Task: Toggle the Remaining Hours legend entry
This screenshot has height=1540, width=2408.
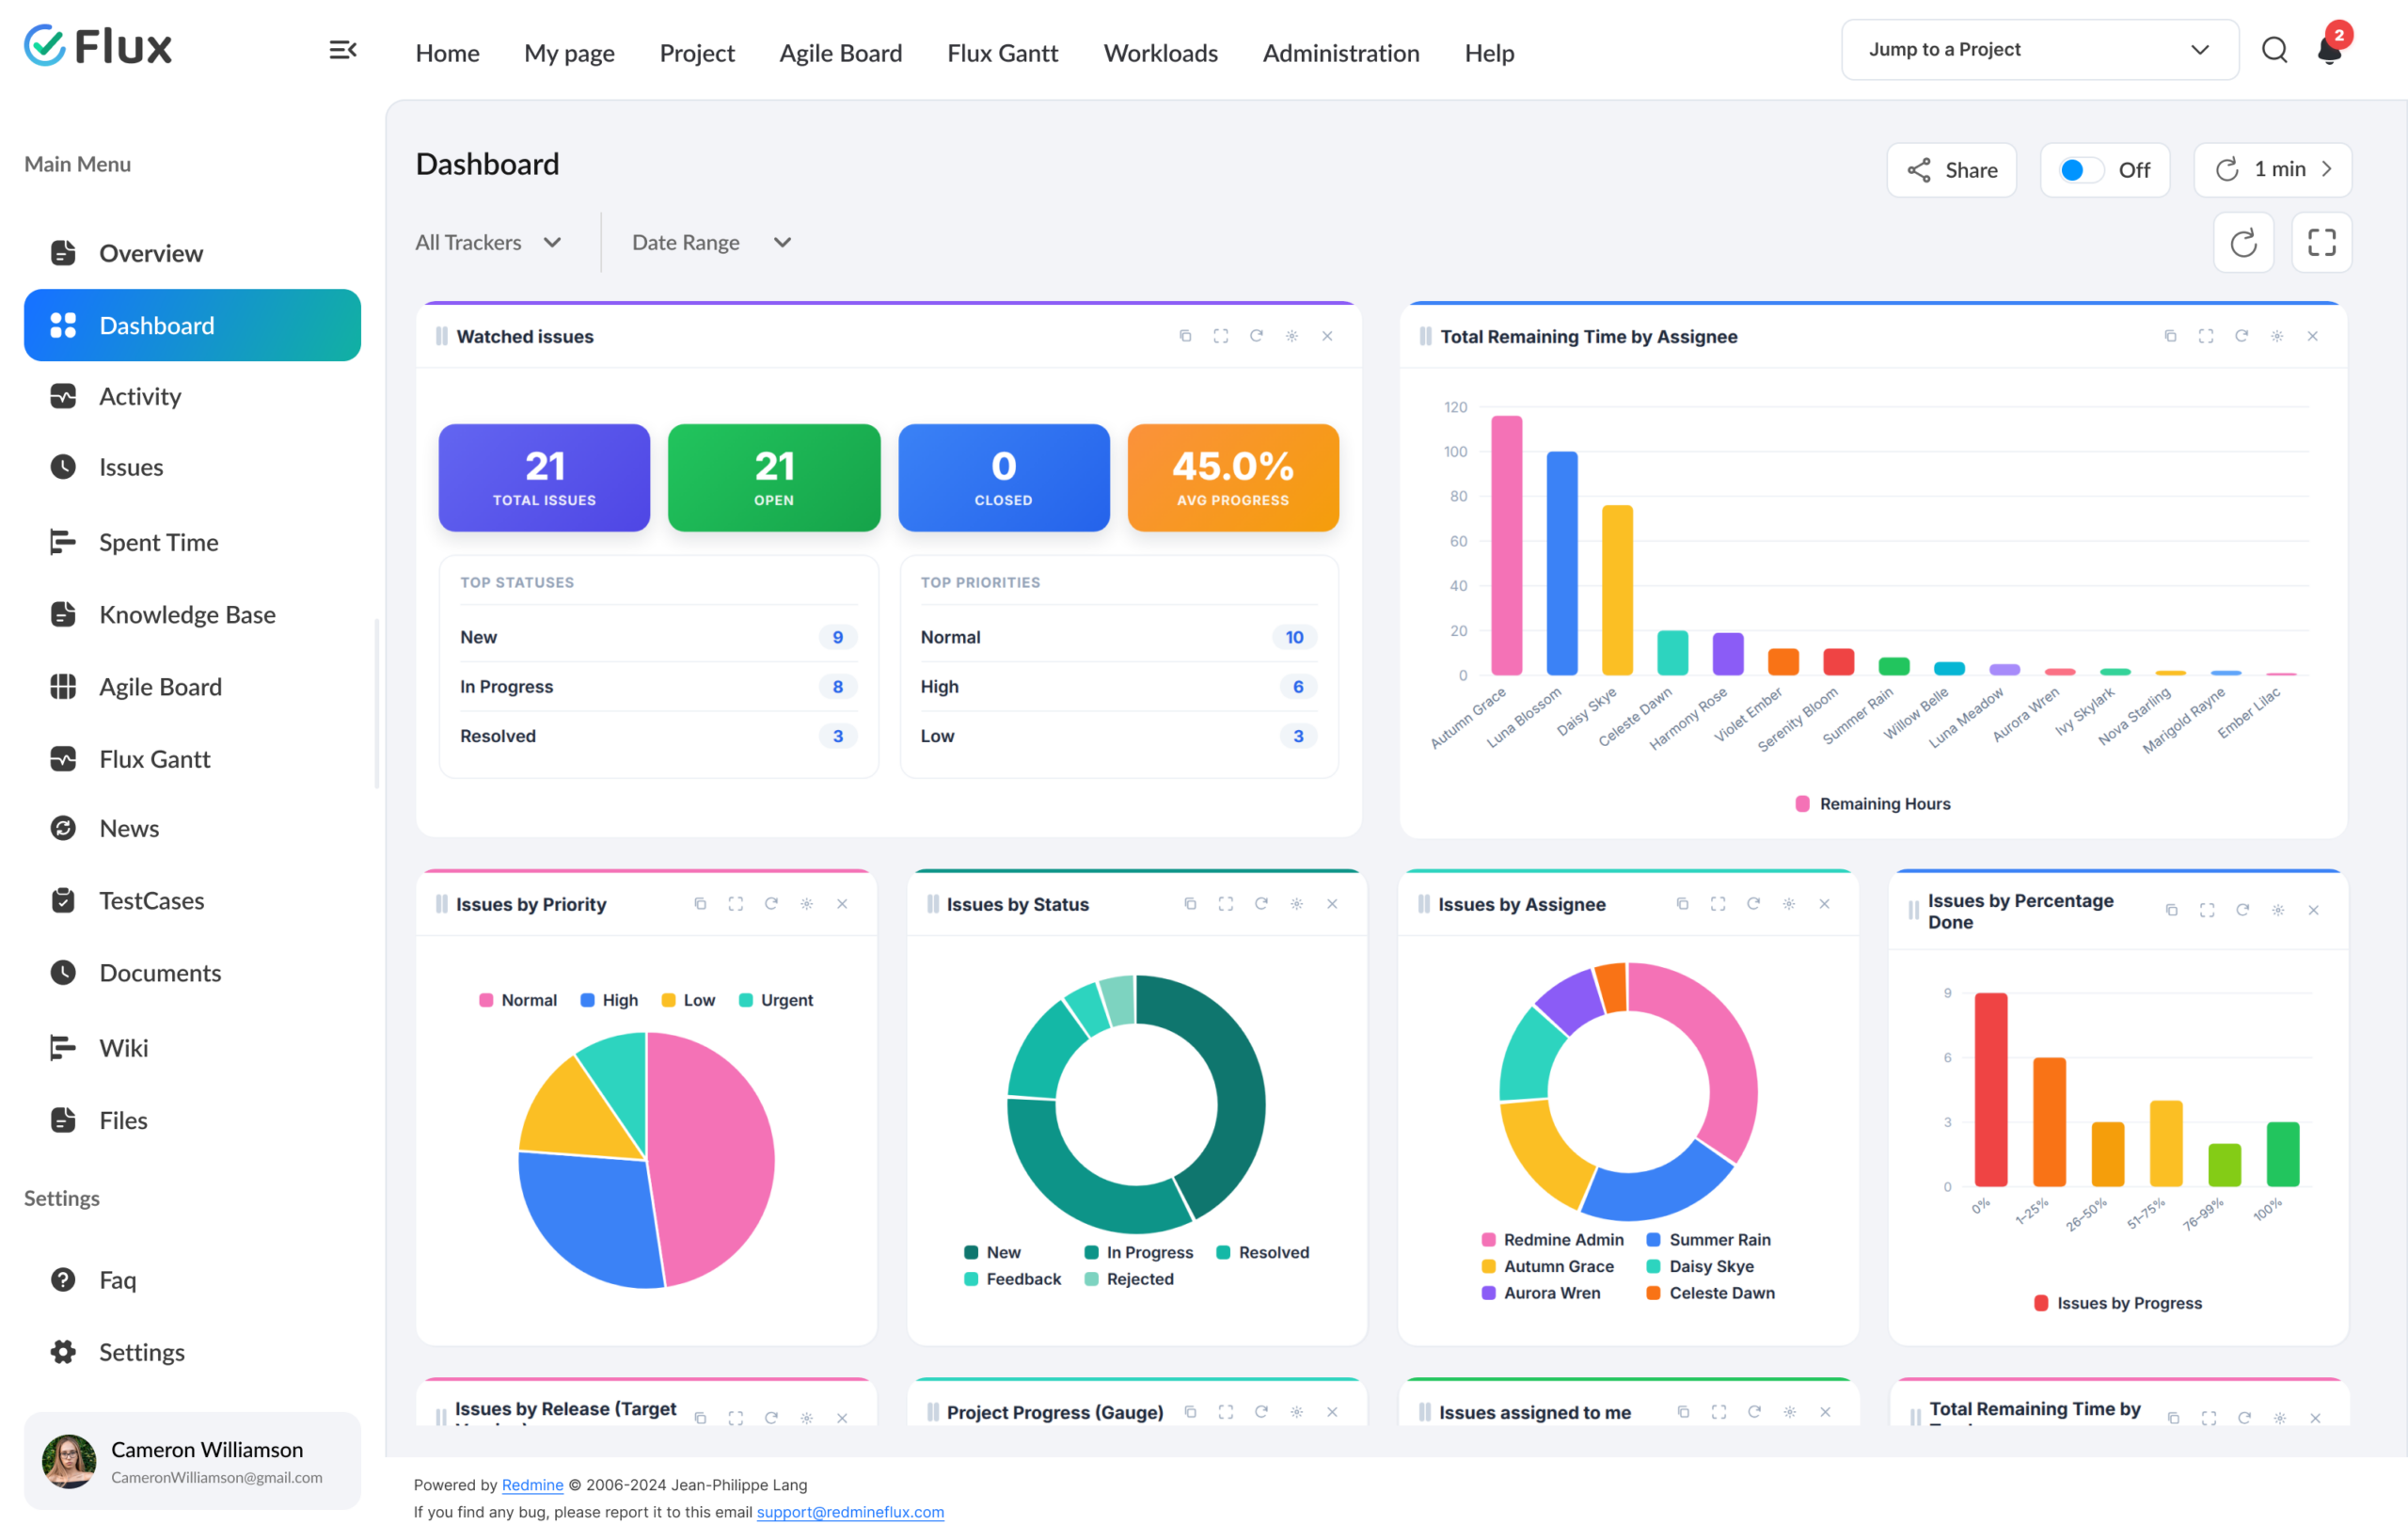Action: point(1873,804)
